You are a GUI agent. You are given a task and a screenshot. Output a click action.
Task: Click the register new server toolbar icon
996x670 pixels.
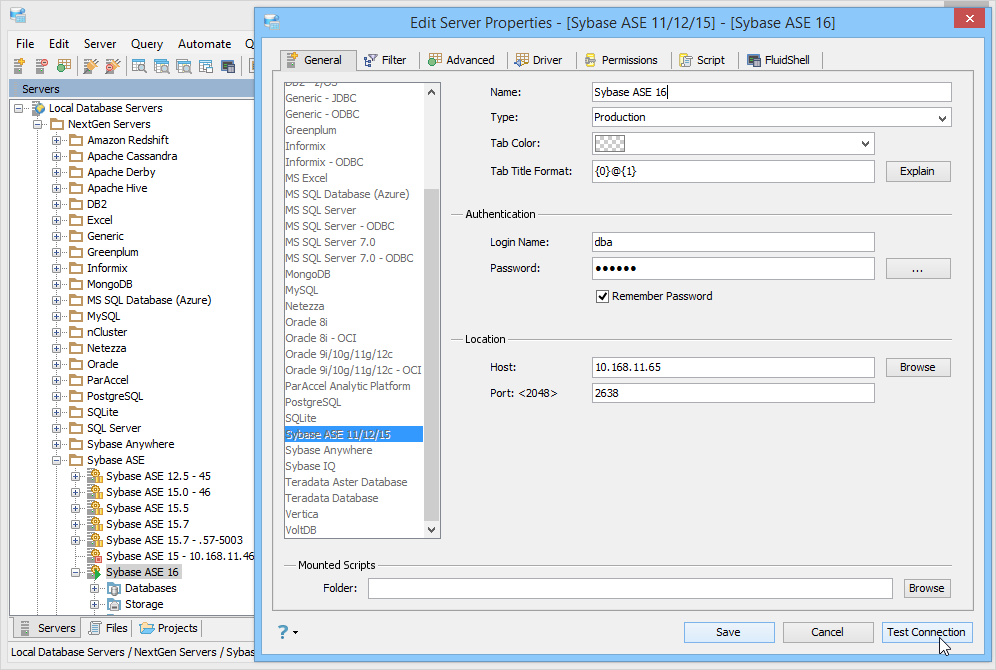pyautogui.click(x=19, y=65)
